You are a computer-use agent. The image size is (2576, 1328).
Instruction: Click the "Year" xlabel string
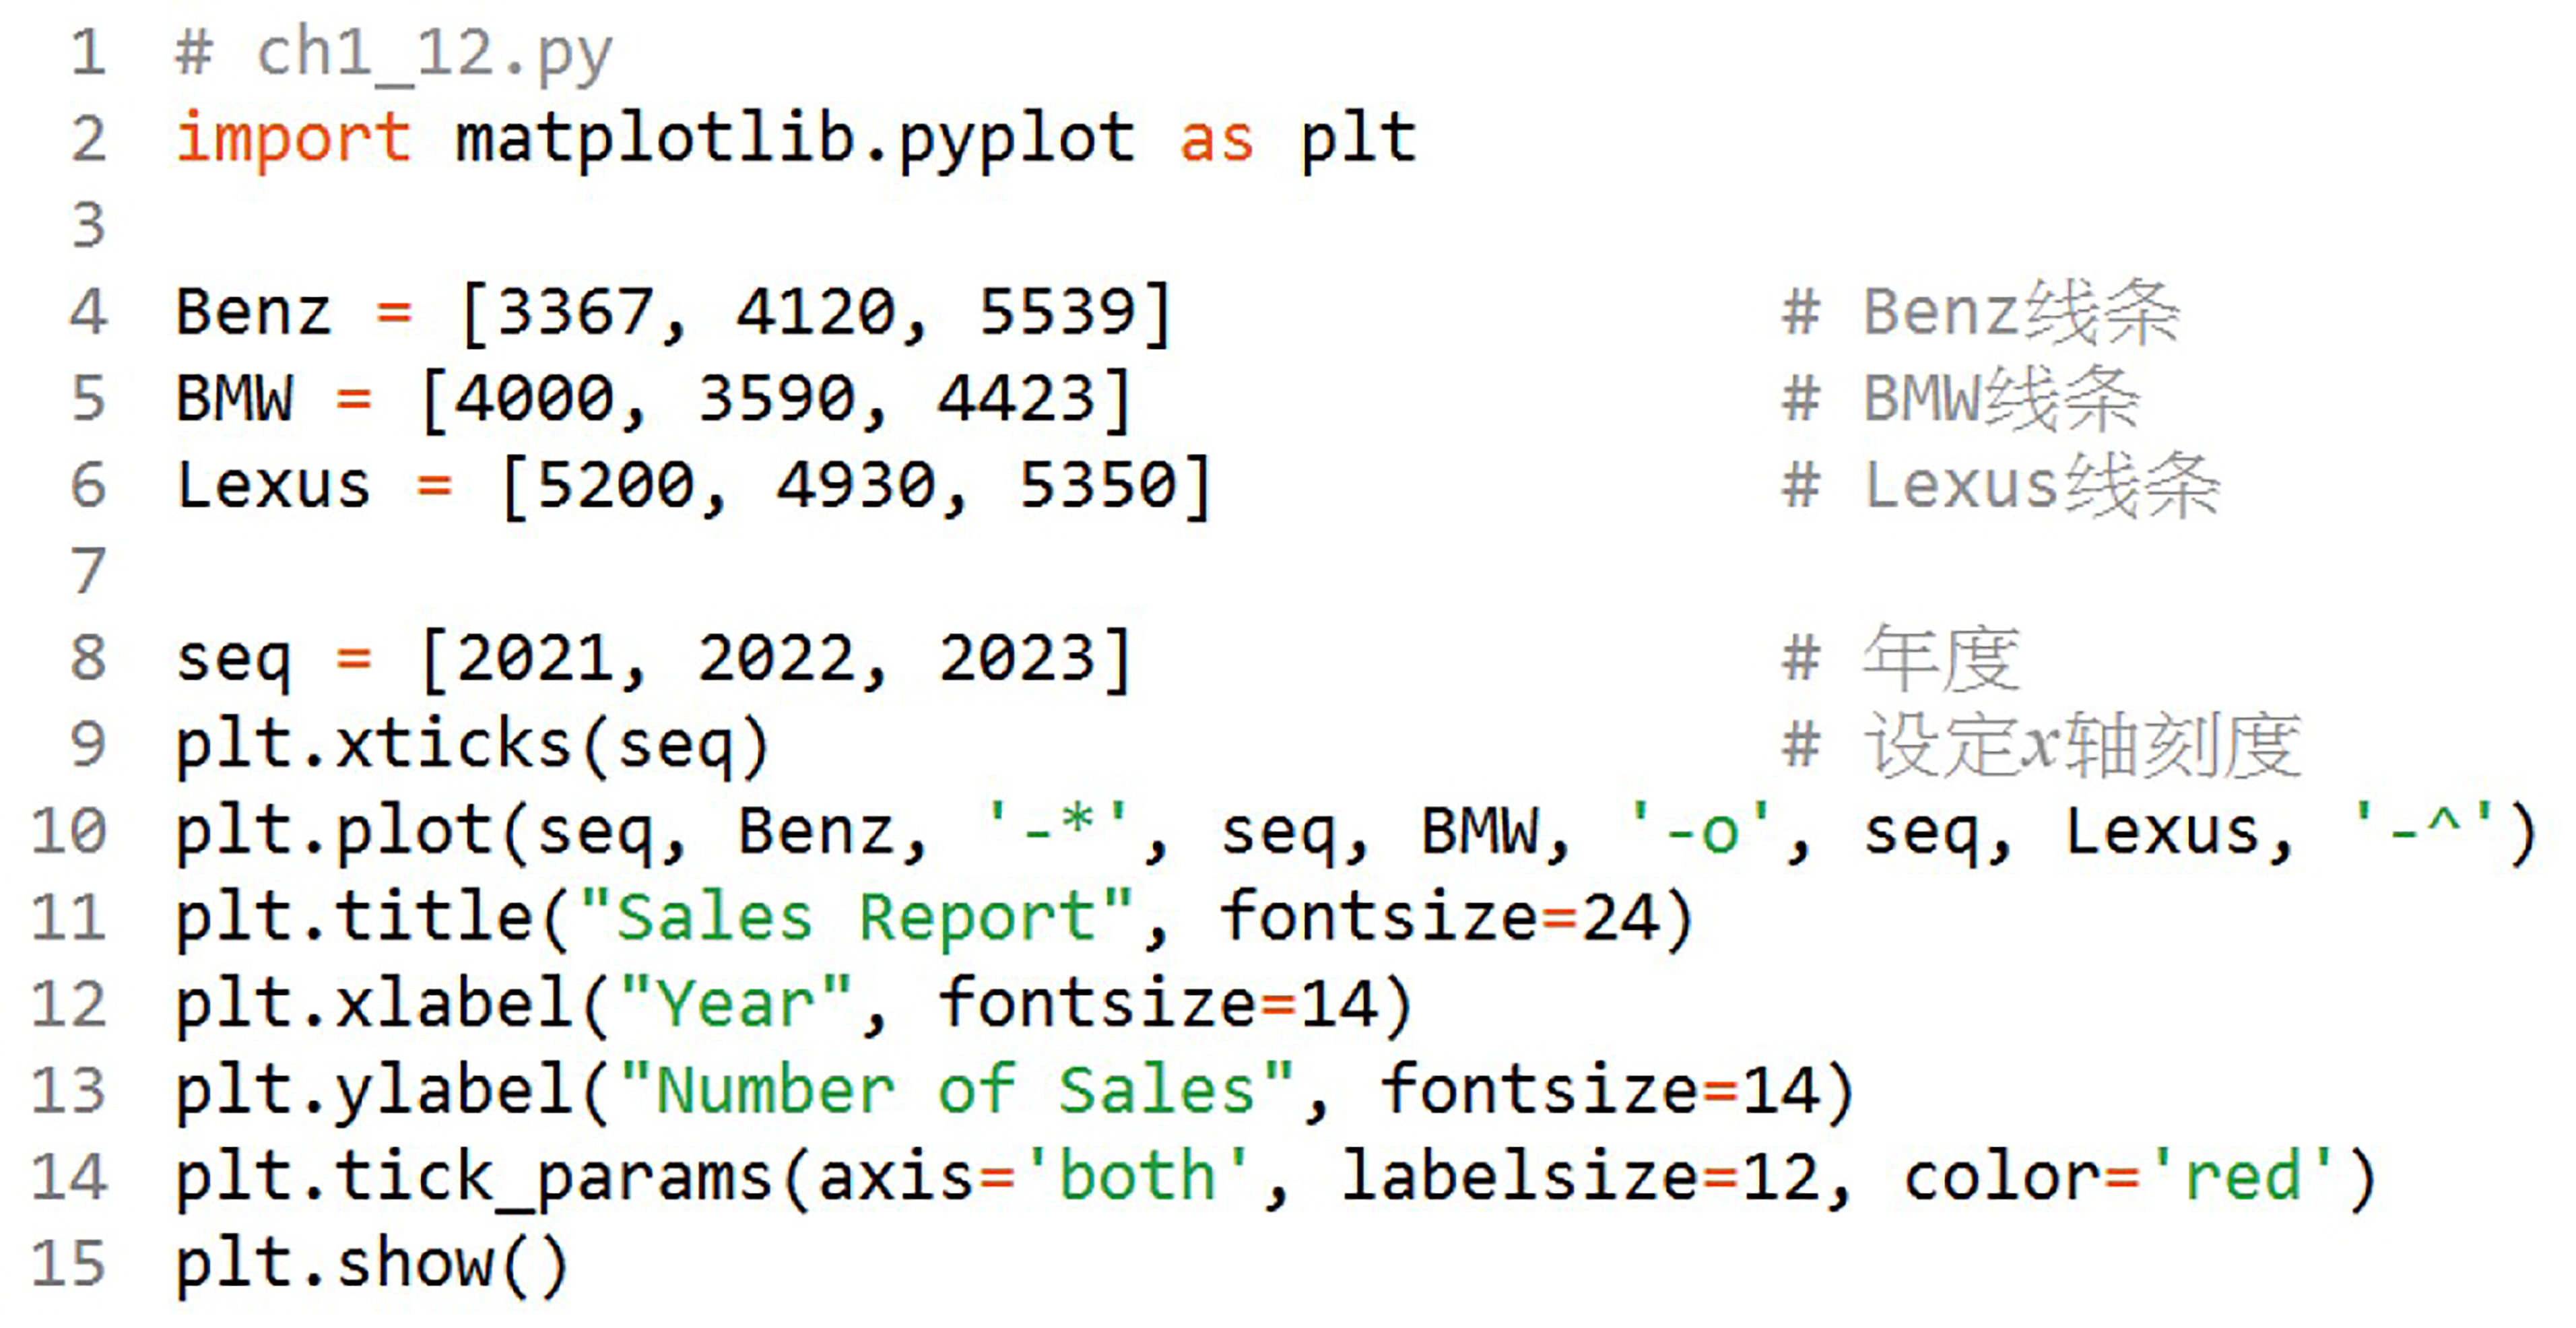tap(735, 1005)
